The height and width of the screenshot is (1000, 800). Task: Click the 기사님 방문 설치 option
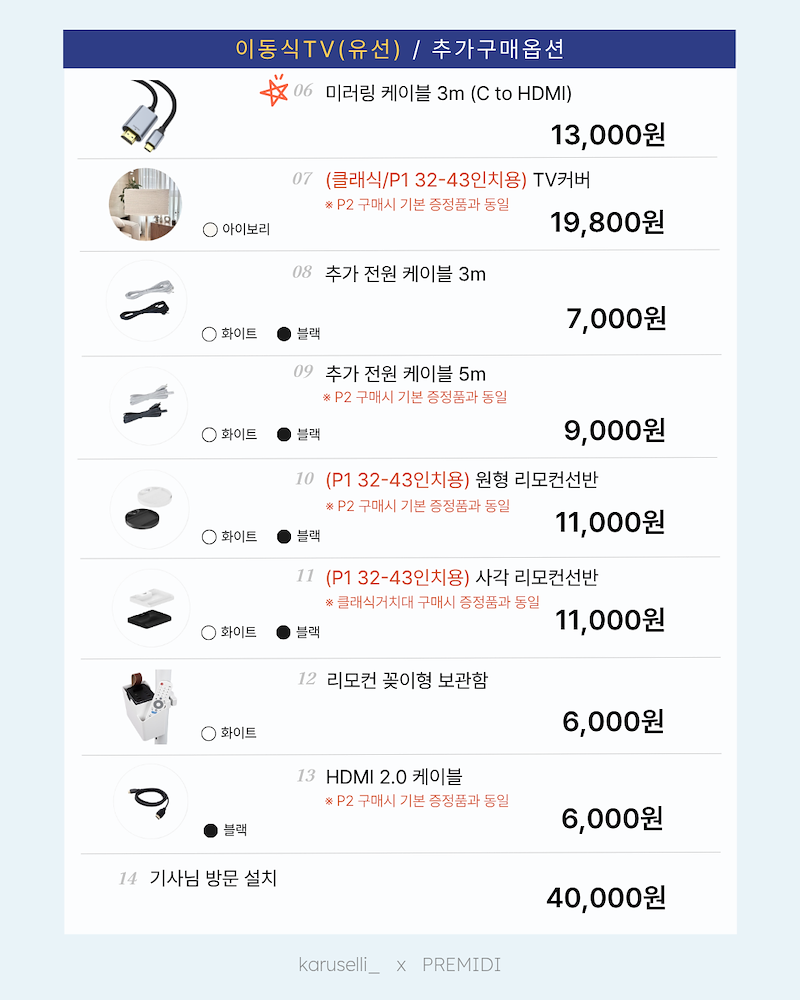tap(212, 878)
